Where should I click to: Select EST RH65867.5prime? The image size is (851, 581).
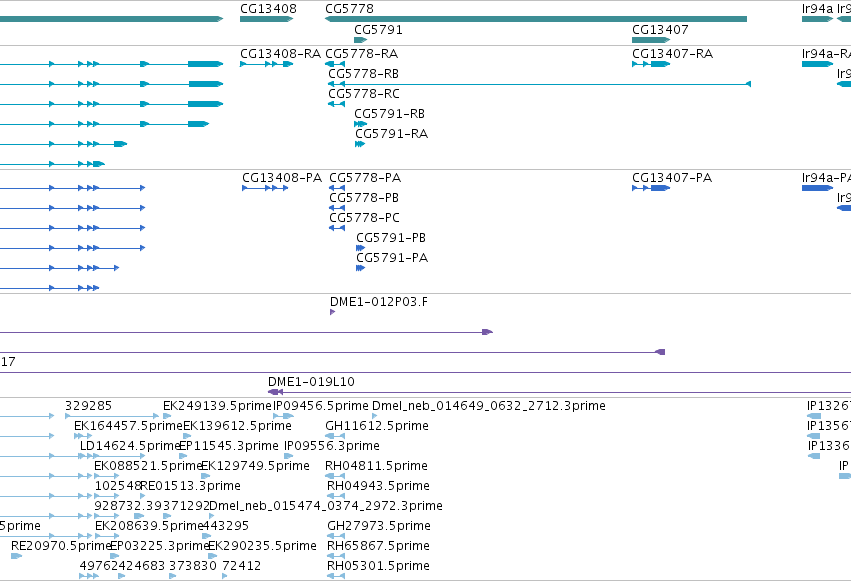pyautogui.click(x=378, y=546)
